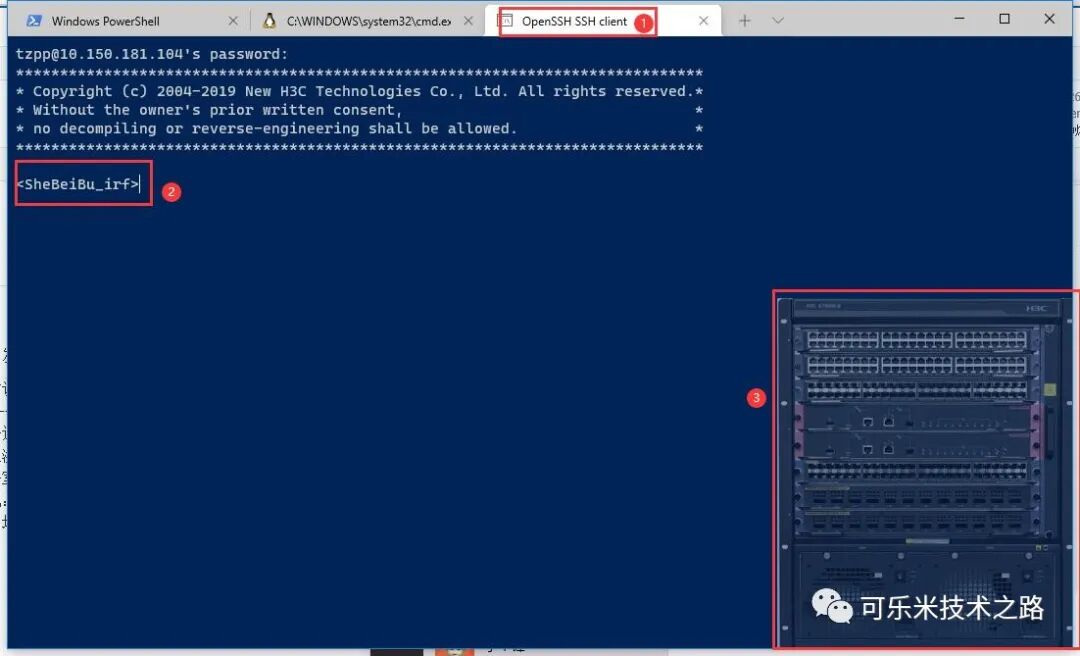This screenshot has width=1080, height=656.
Task: Click the OpenSSH tab's terminal icon
Action: click(506, 21)
